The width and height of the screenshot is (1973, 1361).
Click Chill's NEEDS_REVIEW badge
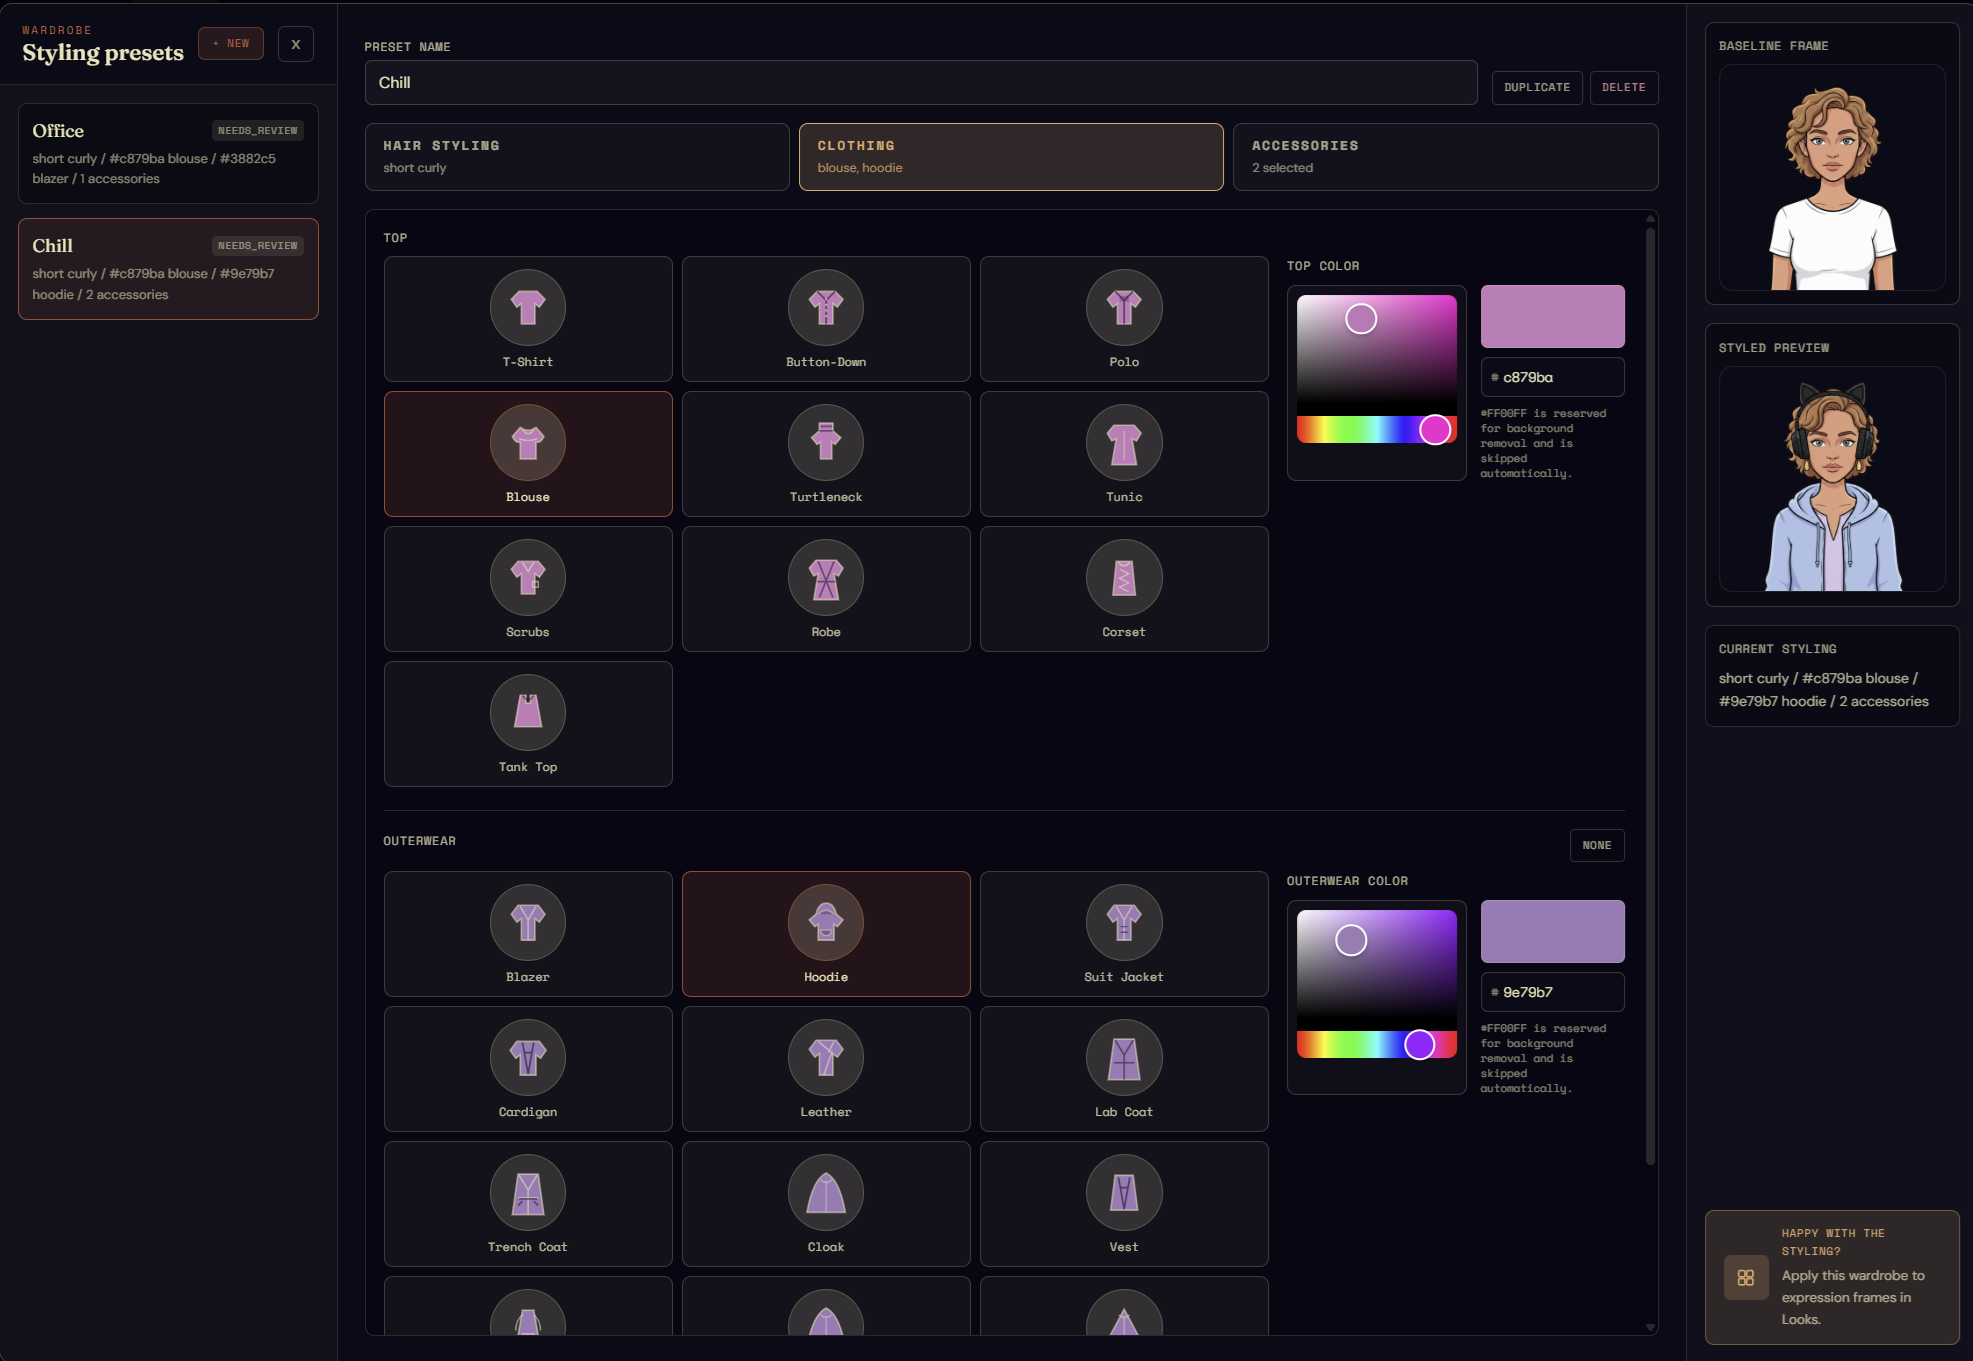258,246
